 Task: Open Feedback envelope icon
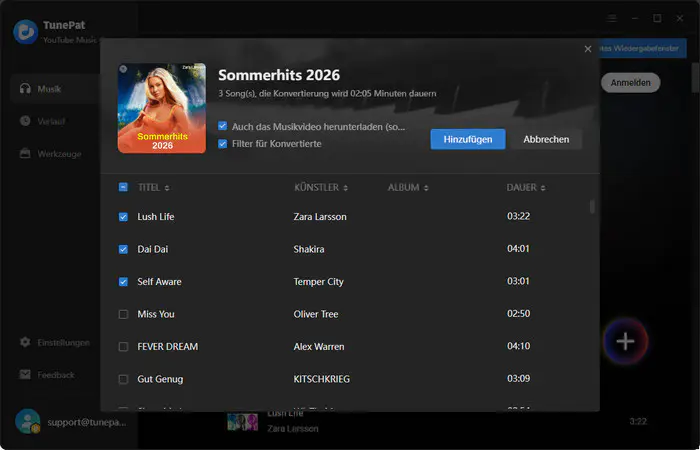25,375
